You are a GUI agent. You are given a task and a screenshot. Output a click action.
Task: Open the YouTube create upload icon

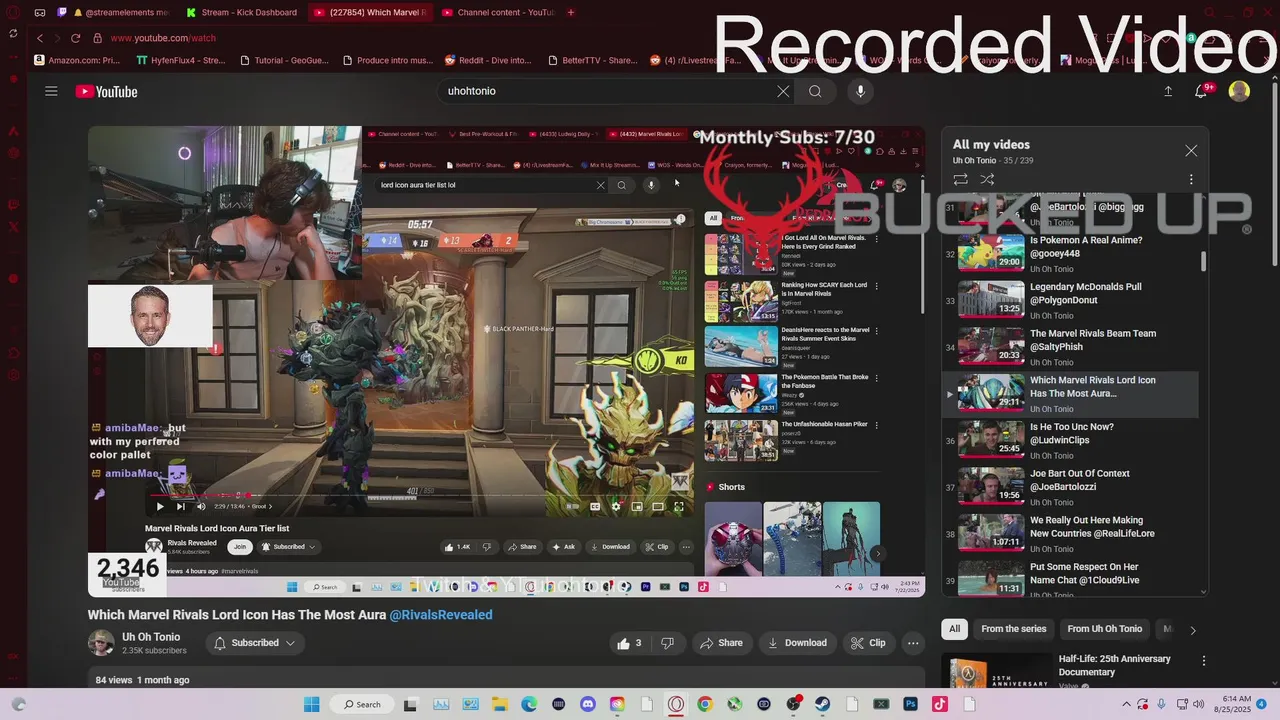click(1168, 91)
